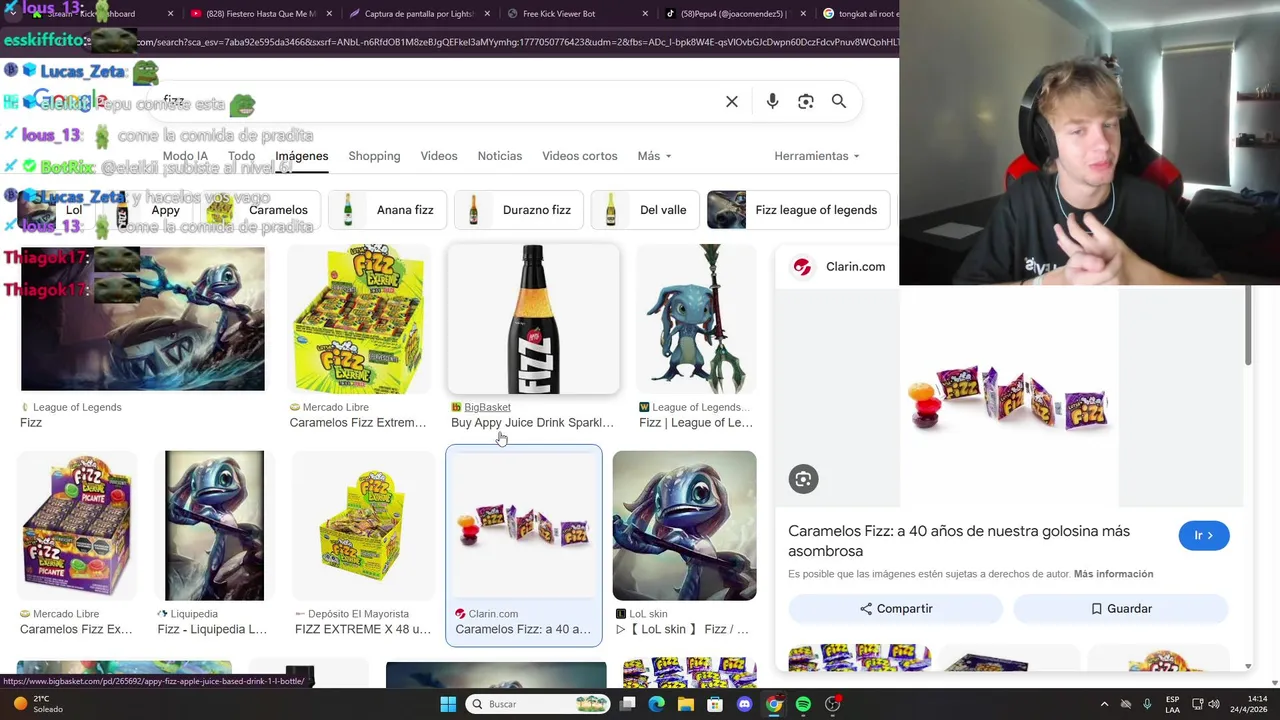Switch to the Videos cortos tab
1280x720 pixels.
coord(580,156)
